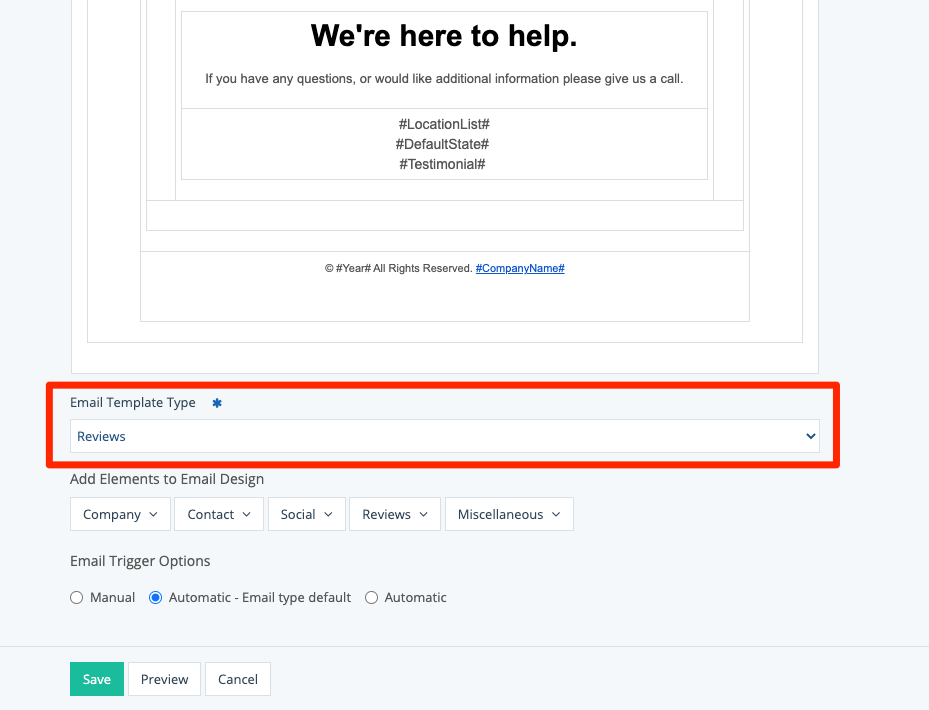The height and width of the screenshot is (710, 929).
Task: Open the Email Template Type dropdown
Action: click(444, 436)
